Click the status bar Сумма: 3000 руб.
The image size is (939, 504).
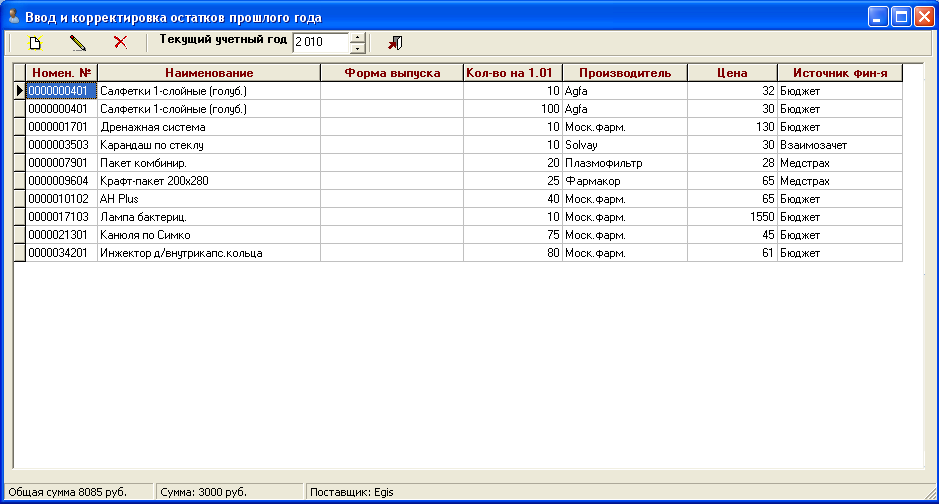click(x=229, y=492)
